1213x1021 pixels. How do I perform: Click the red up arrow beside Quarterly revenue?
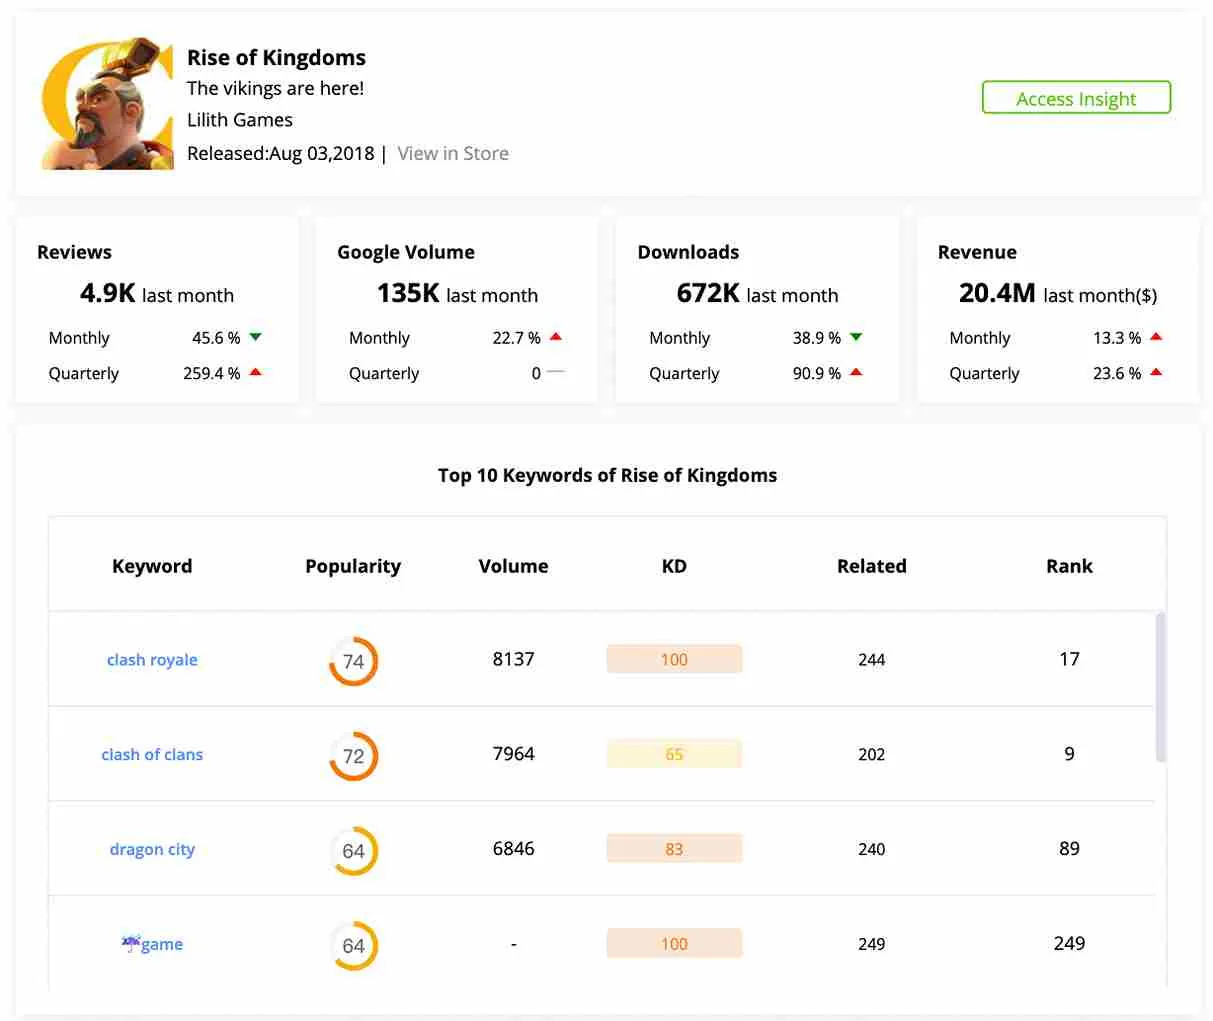coord(1156,373)
